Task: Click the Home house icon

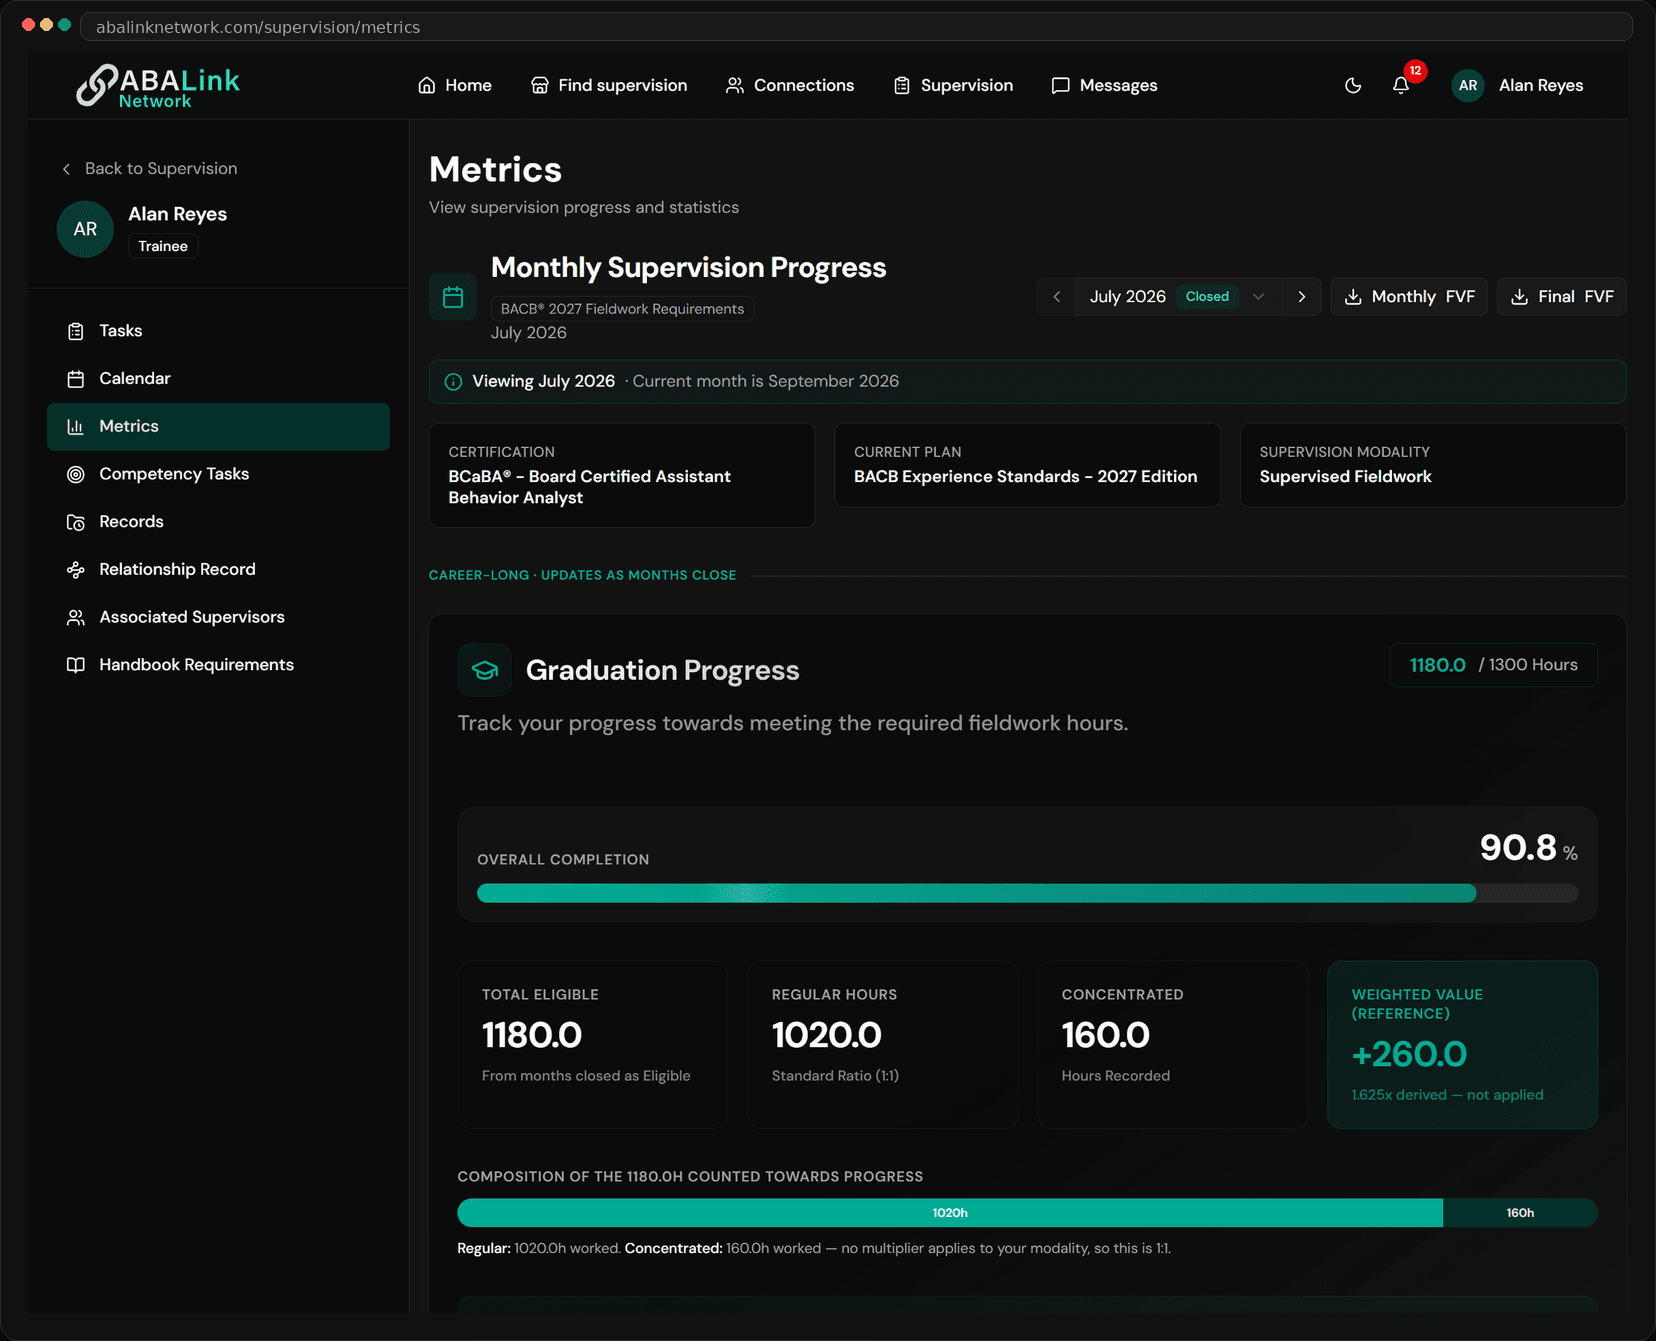Action: 427,86
